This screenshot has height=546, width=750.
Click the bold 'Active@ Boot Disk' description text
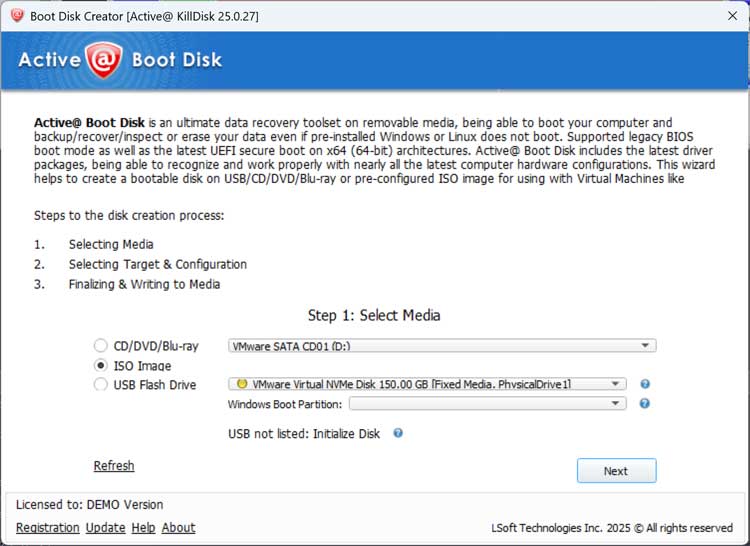(89, 123)
